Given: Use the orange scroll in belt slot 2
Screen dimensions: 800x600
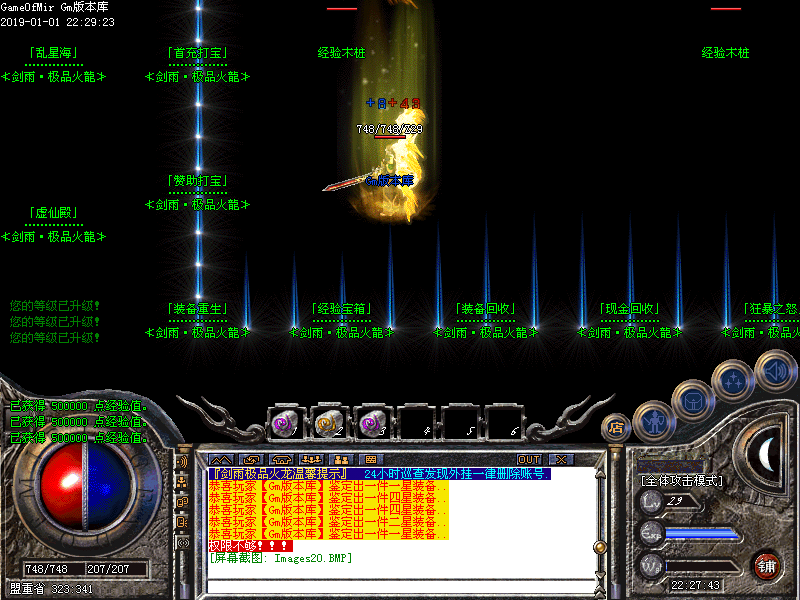Looking at the screenshot, I should coord(329,422).
